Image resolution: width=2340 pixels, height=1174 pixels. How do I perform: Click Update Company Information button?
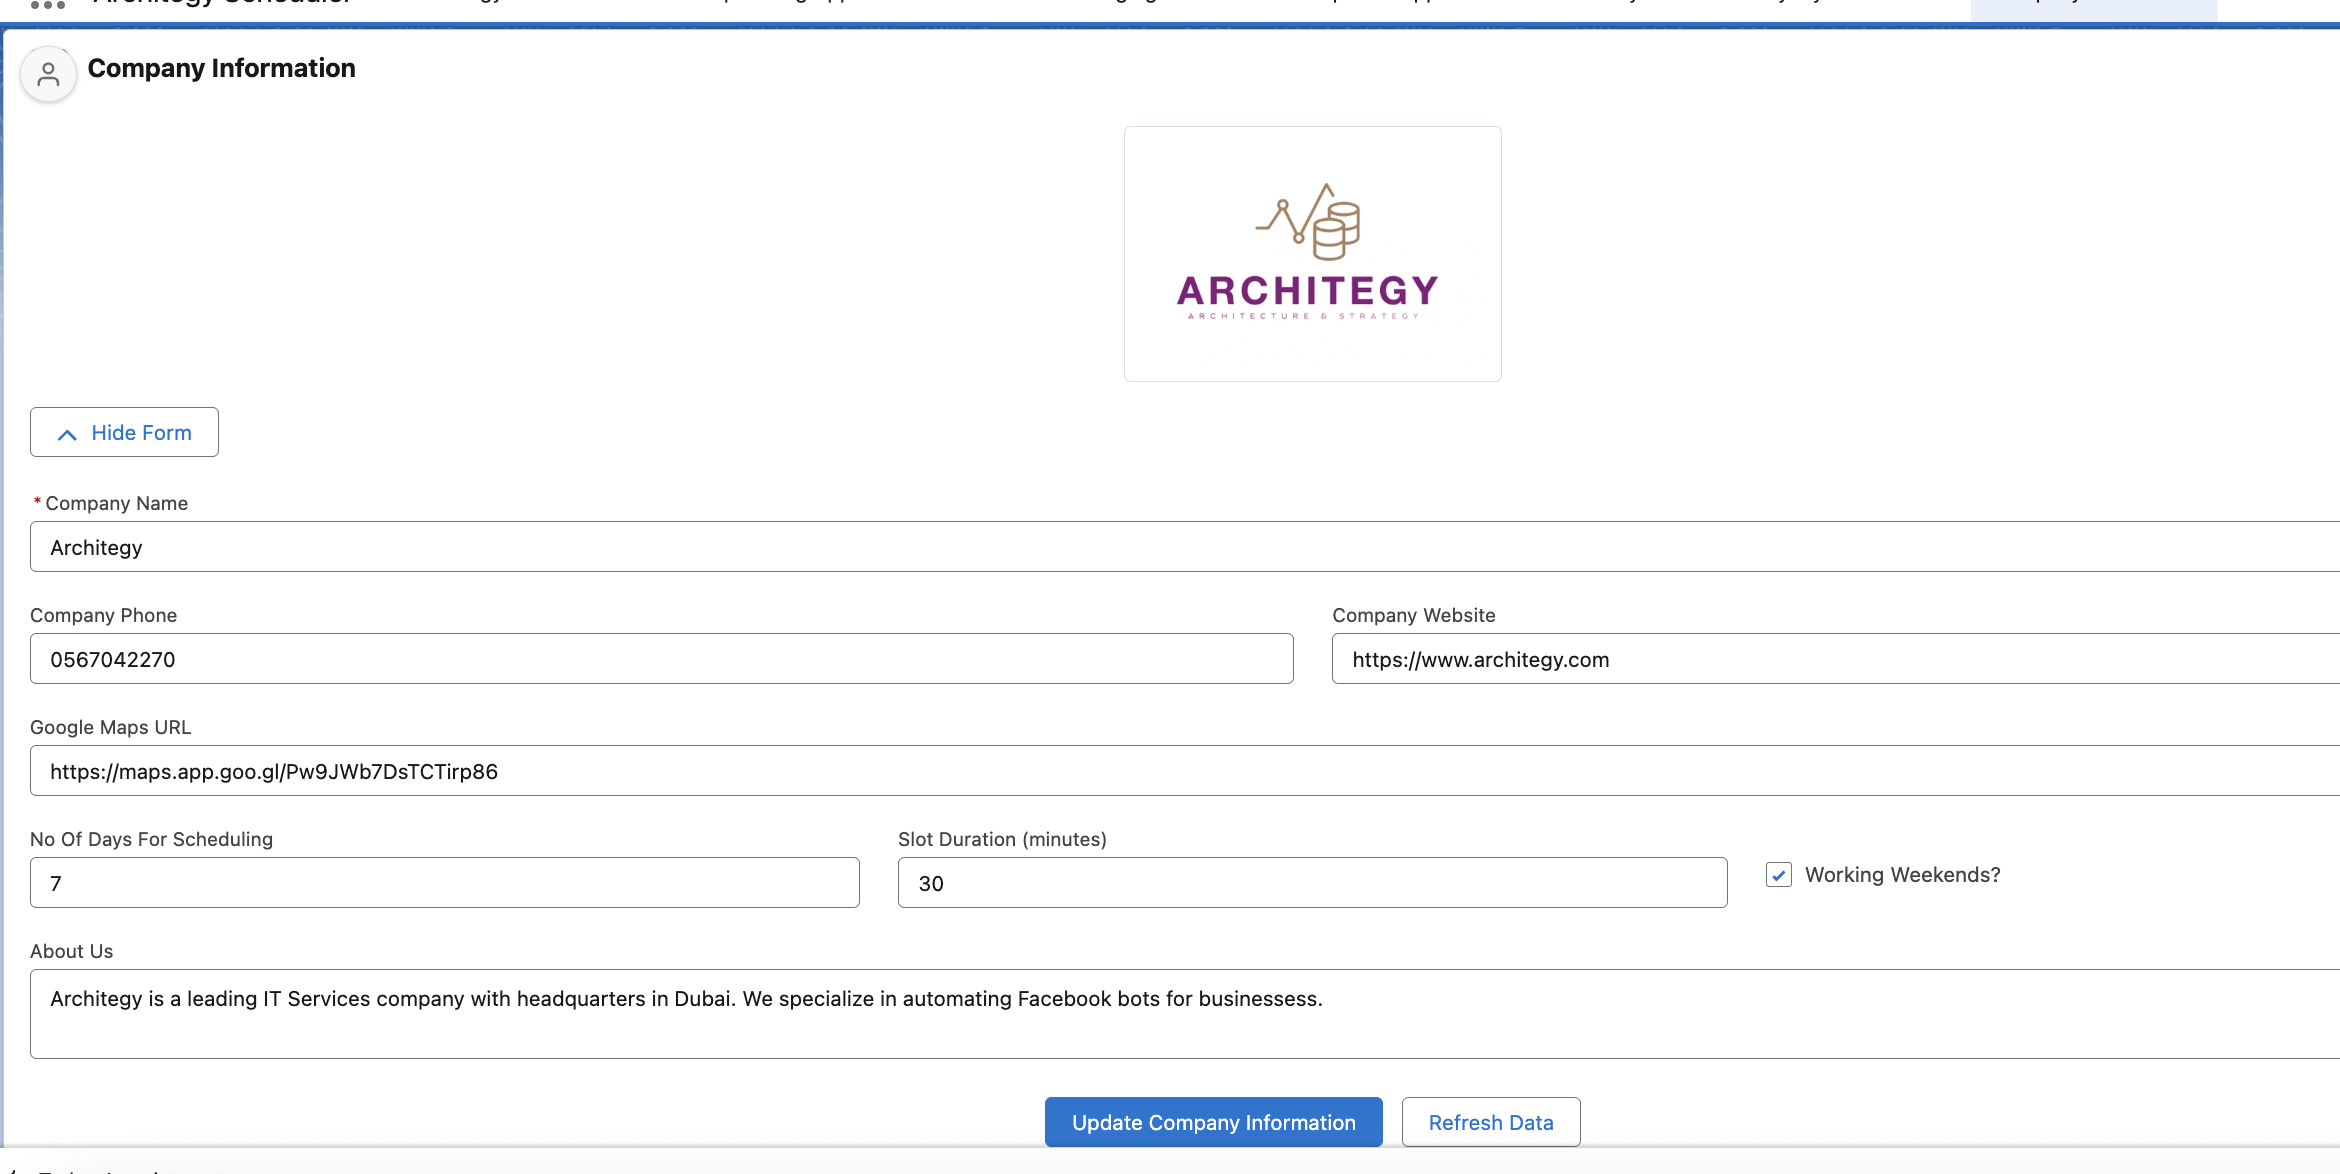coord(1213,1122)
